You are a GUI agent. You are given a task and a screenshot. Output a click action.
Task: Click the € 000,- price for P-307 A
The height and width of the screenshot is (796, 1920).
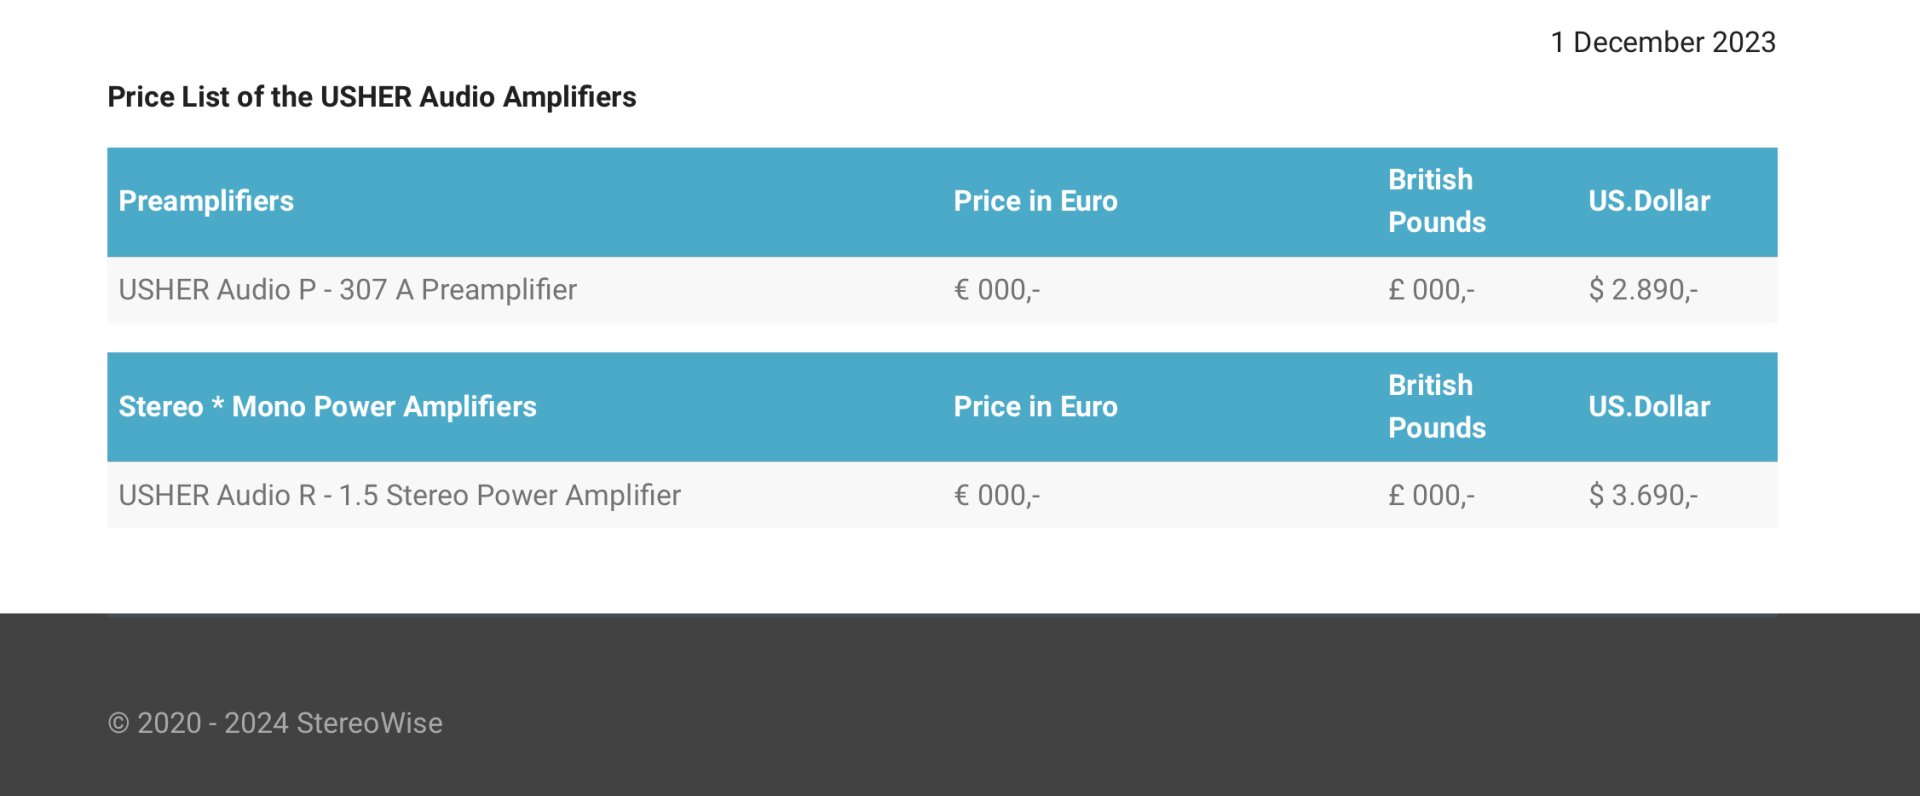point(997,290)
